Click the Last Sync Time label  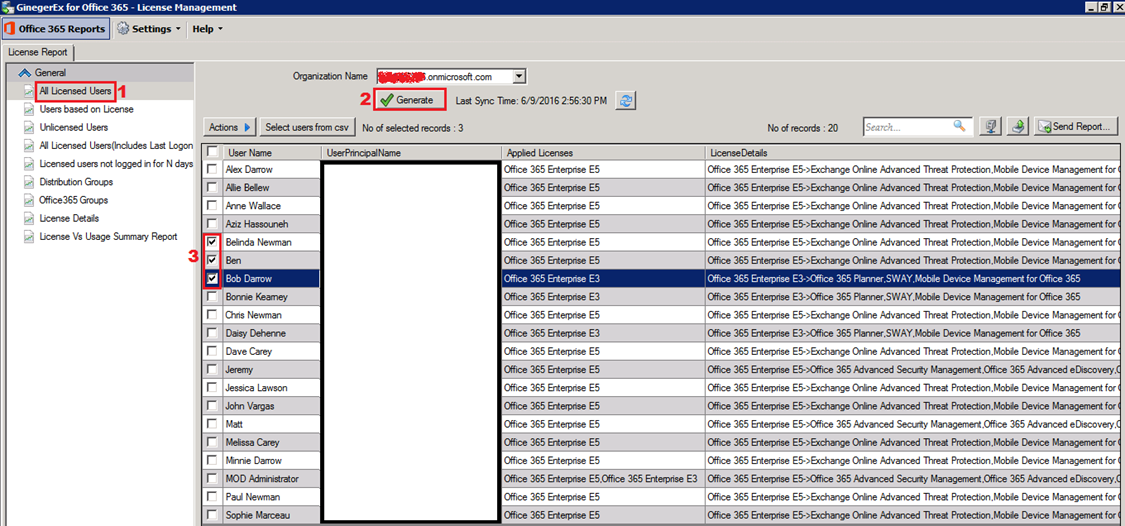(x=532, y=100)
